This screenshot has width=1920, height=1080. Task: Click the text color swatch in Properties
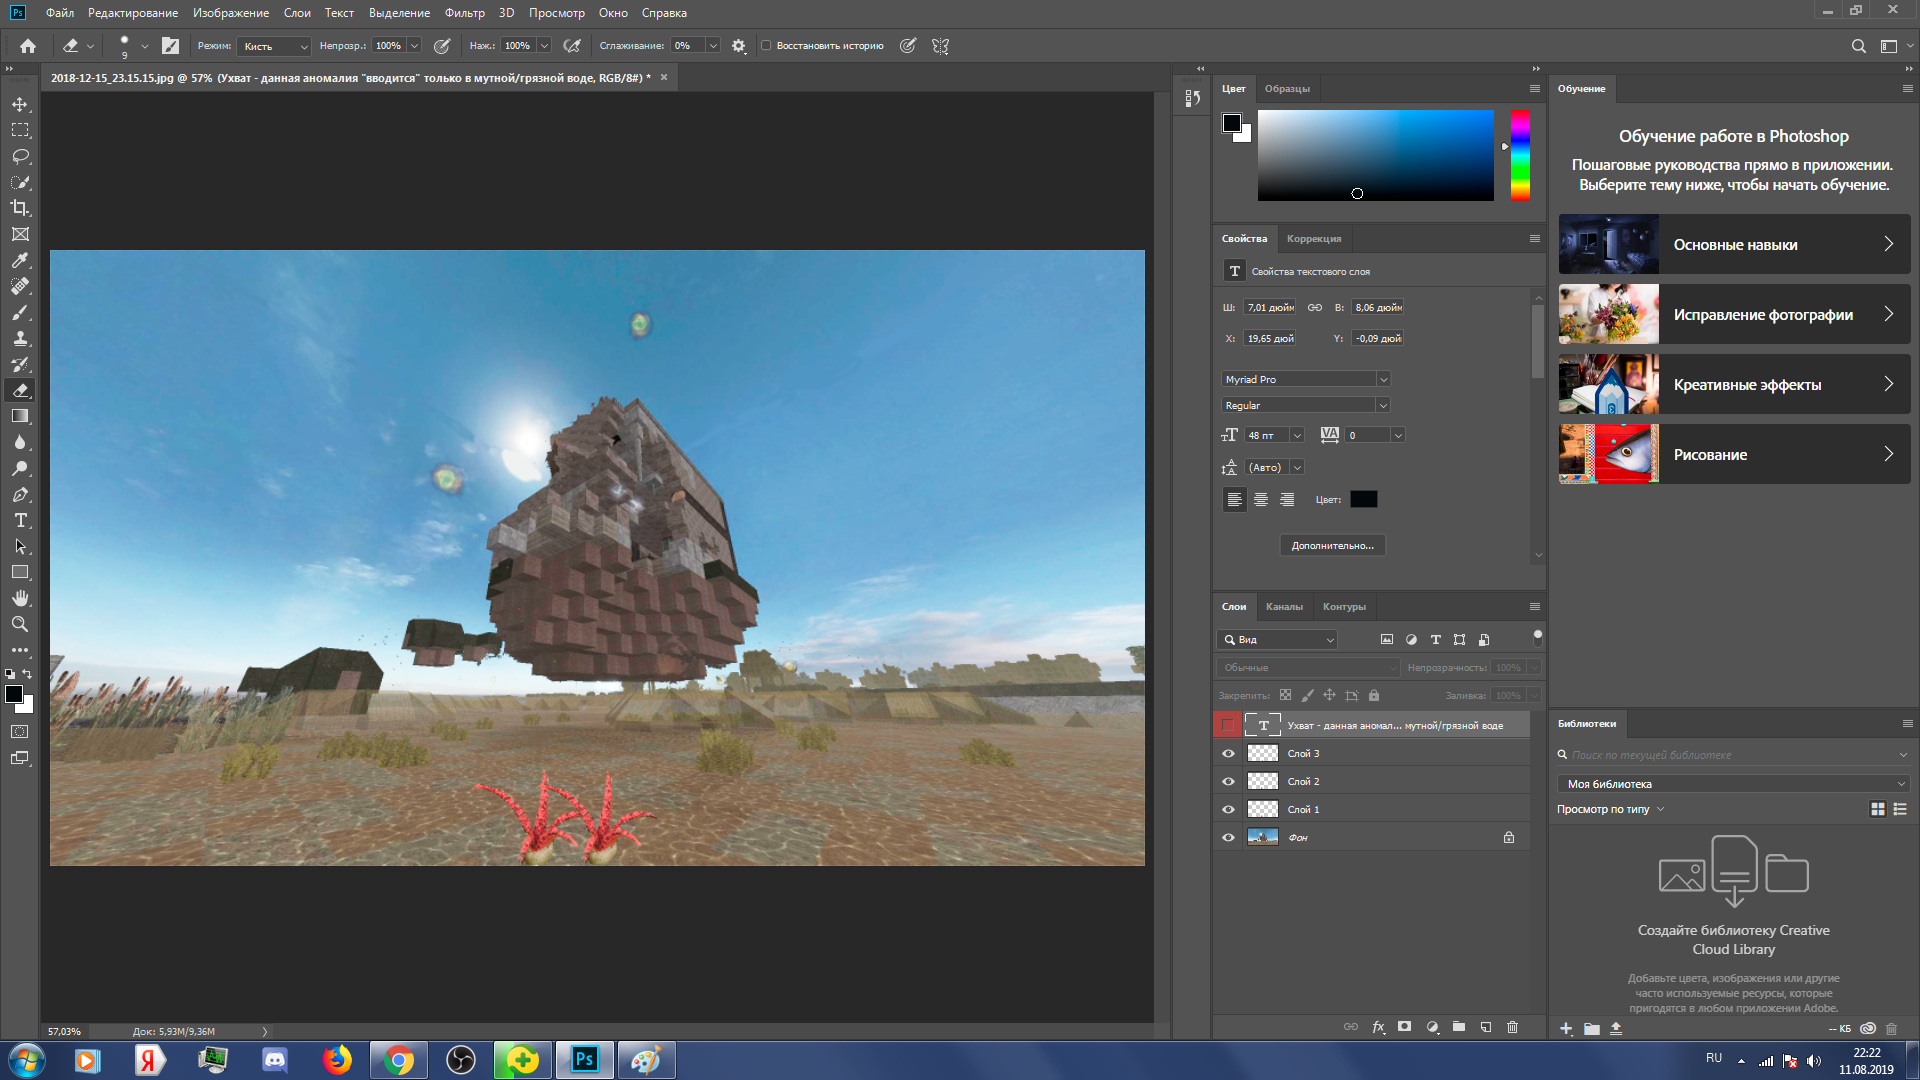[1364, 499]
